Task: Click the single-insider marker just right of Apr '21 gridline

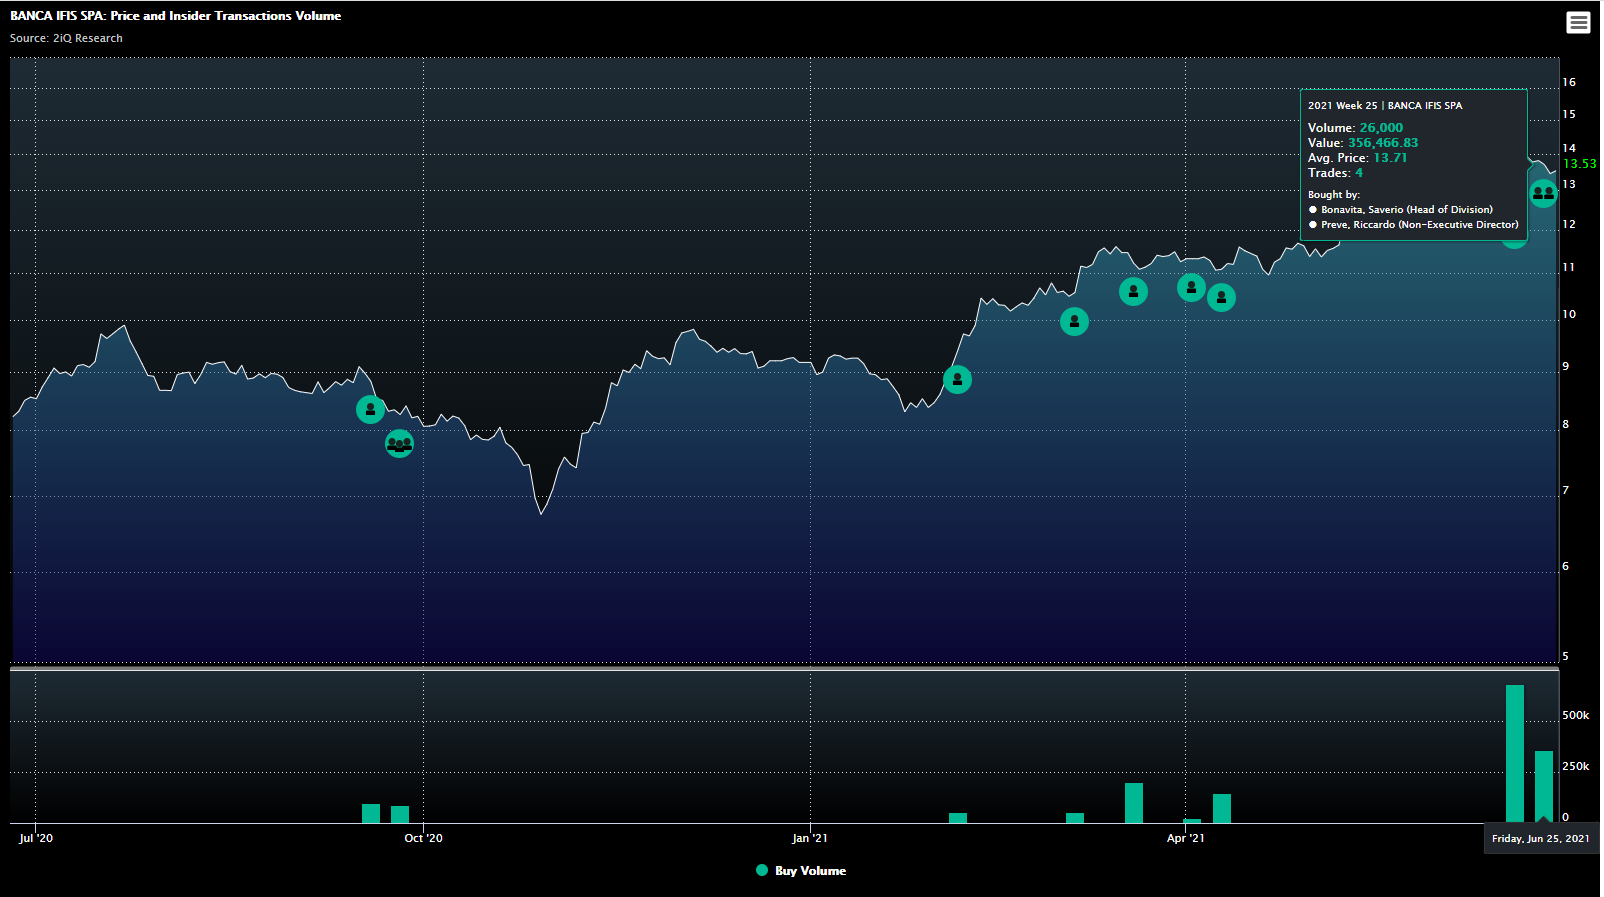Action: (x=1221, y=297)
